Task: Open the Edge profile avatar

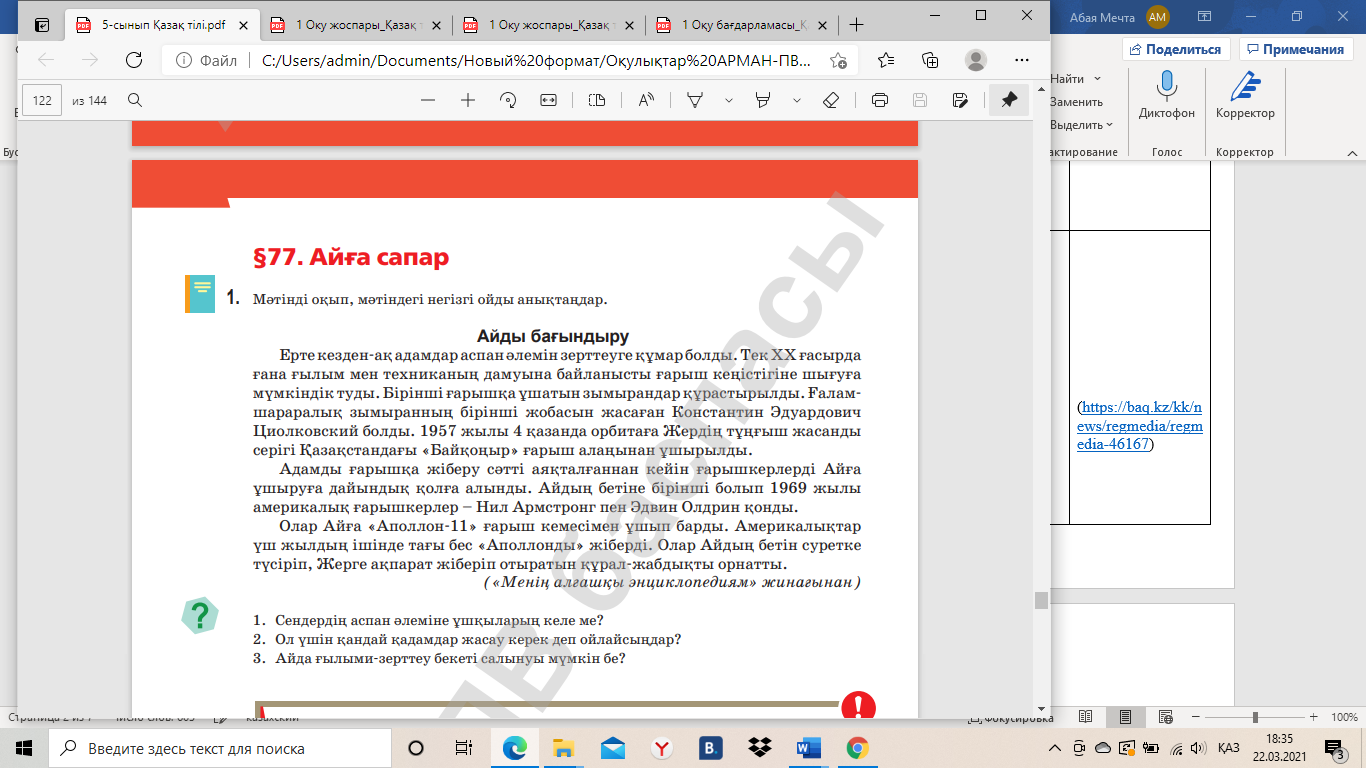Action: pyautogui.click(x=976, y=60)
